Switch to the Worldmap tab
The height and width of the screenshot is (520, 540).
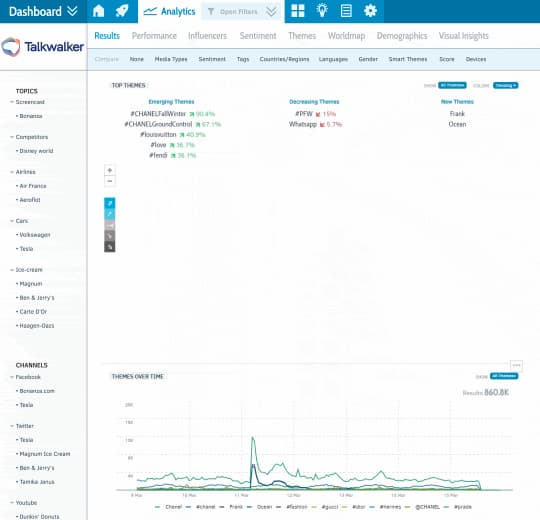click(346, 36)
